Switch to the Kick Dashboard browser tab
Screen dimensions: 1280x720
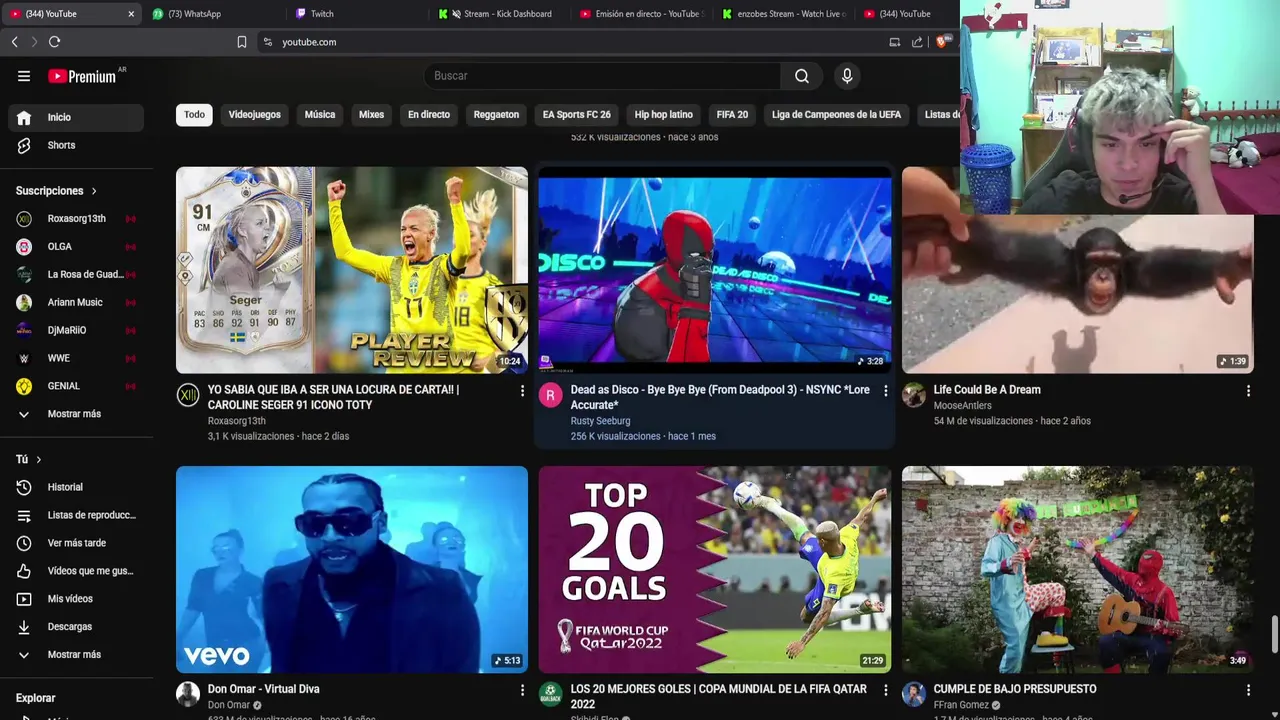click(x=501, y=14)
